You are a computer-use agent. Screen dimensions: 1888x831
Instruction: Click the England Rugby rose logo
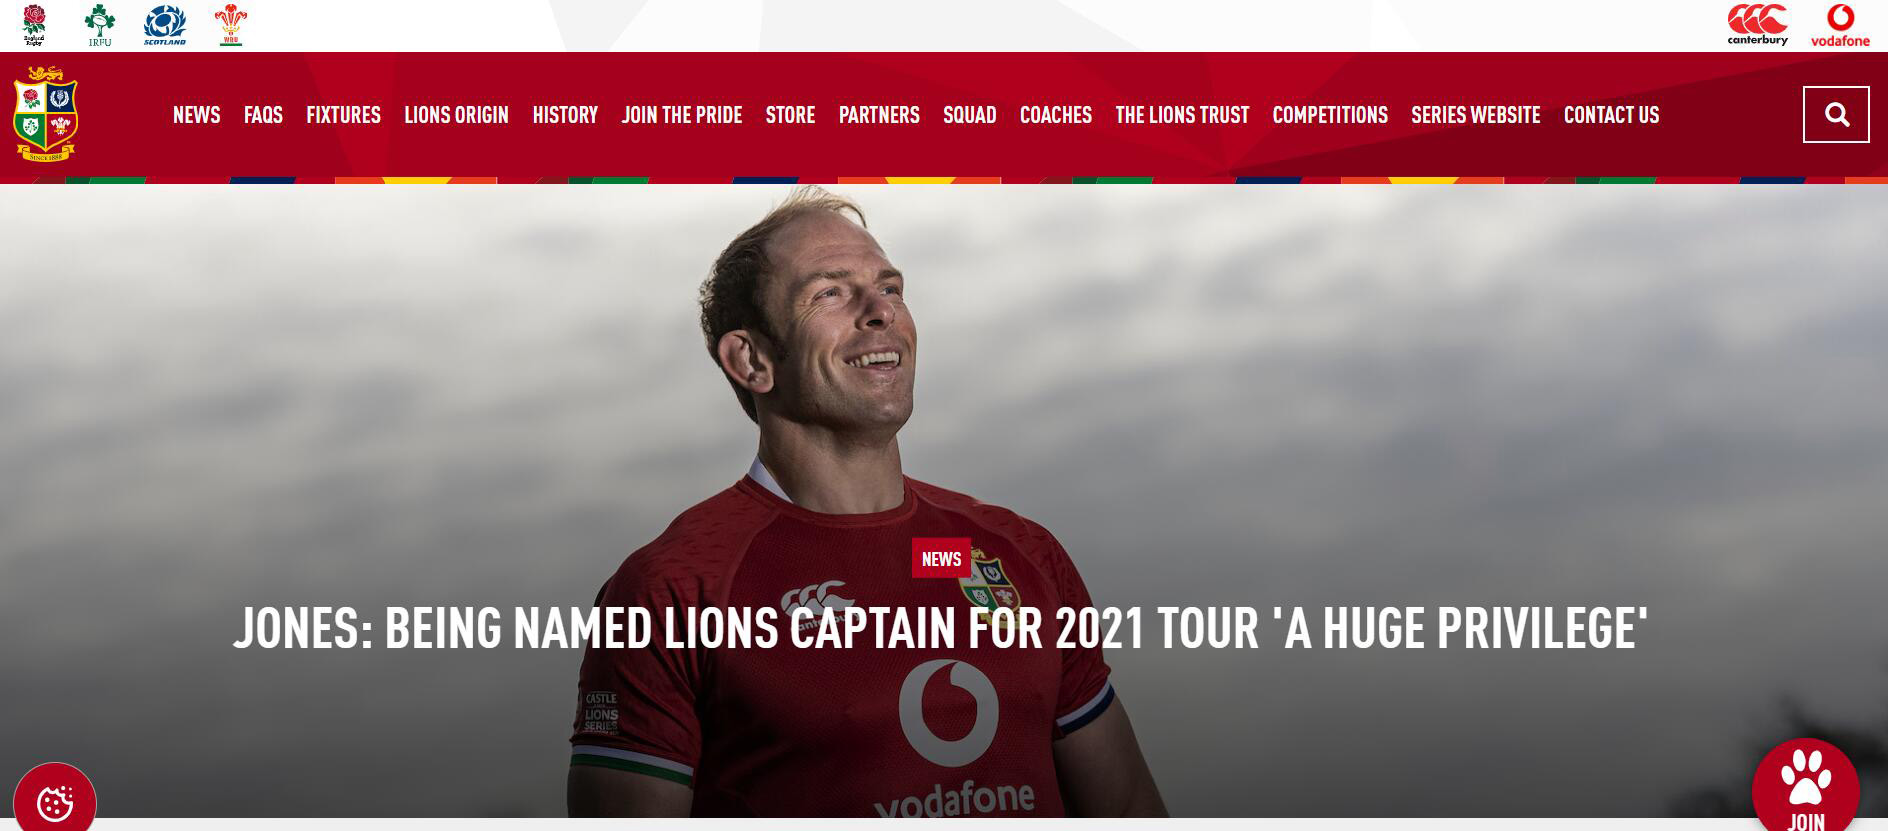click(x=34, y=26)
